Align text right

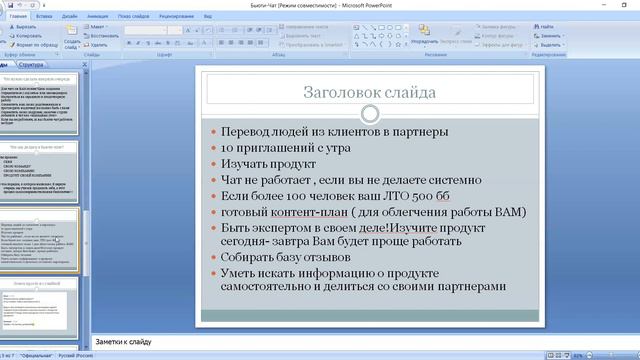coord(241,42)
